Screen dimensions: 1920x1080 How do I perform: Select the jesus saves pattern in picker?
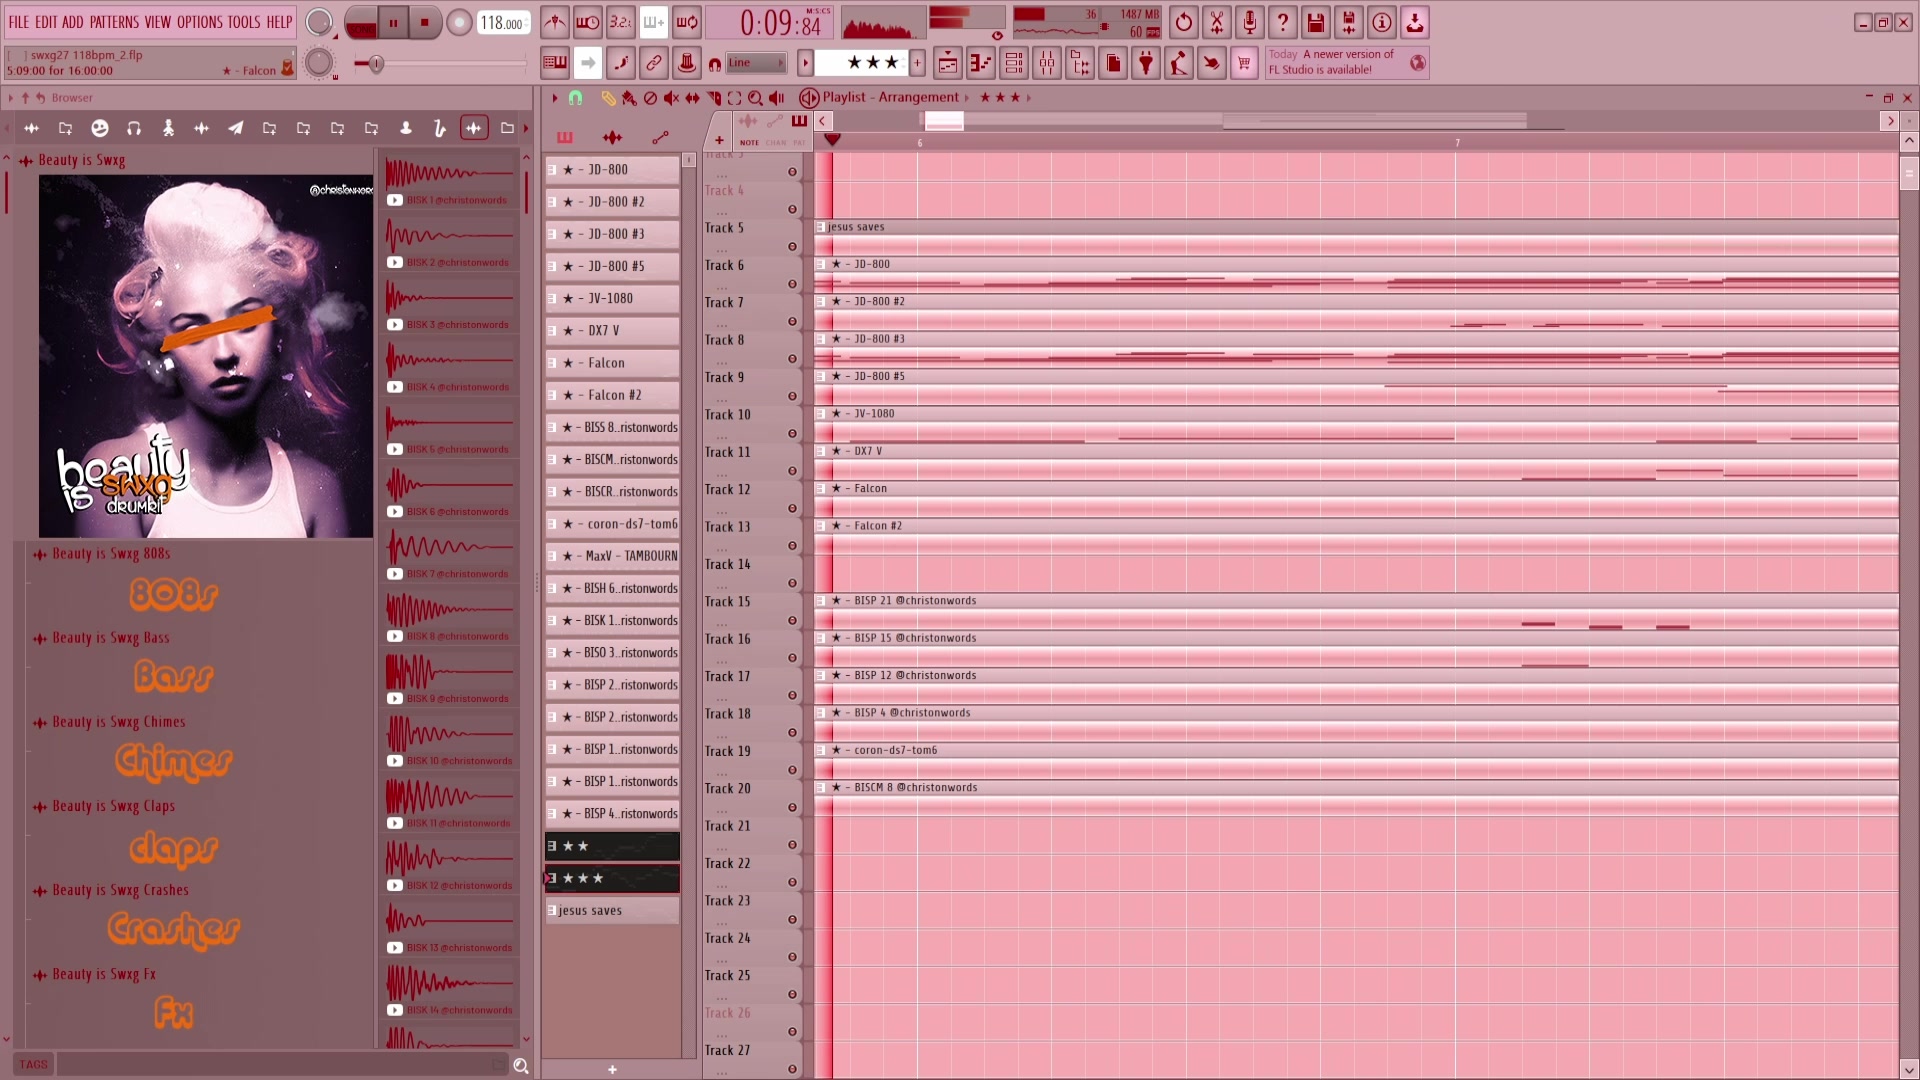(x=612, y=911)
